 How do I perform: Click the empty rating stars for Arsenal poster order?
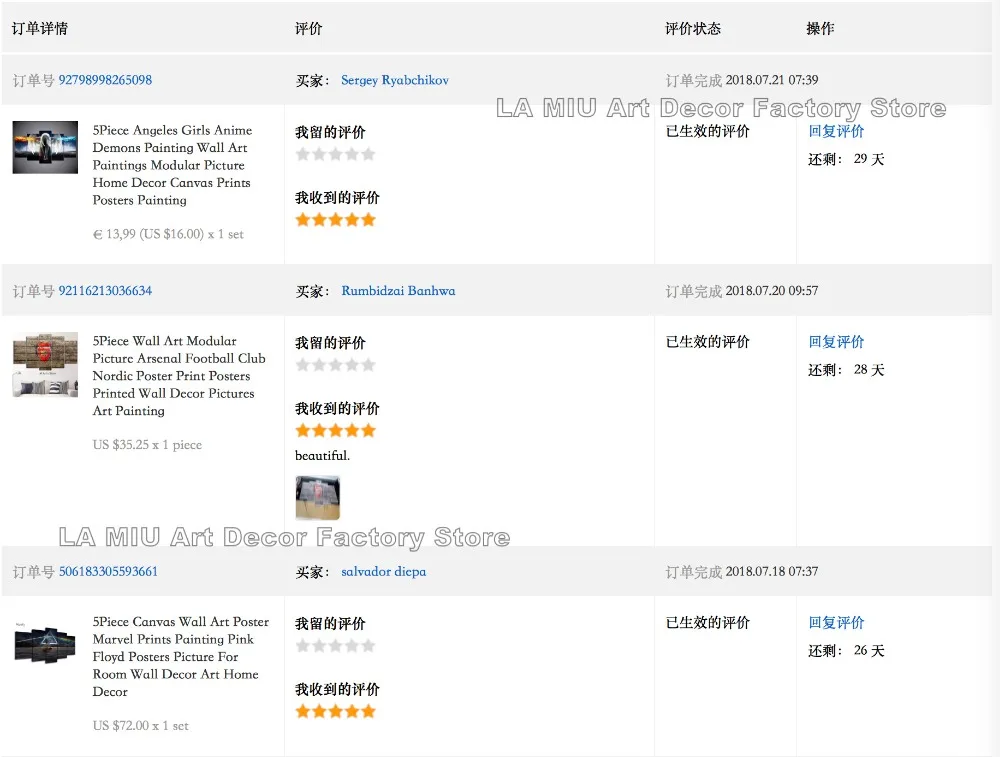pyautogui.click(x=335, y=365)
